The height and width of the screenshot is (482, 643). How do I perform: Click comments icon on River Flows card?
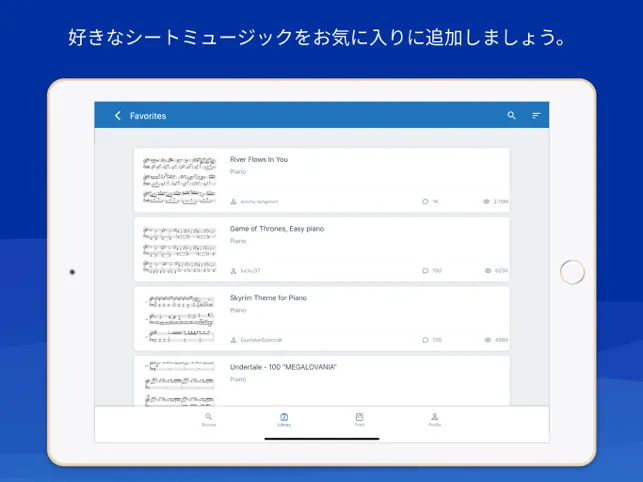click(425, 201)
